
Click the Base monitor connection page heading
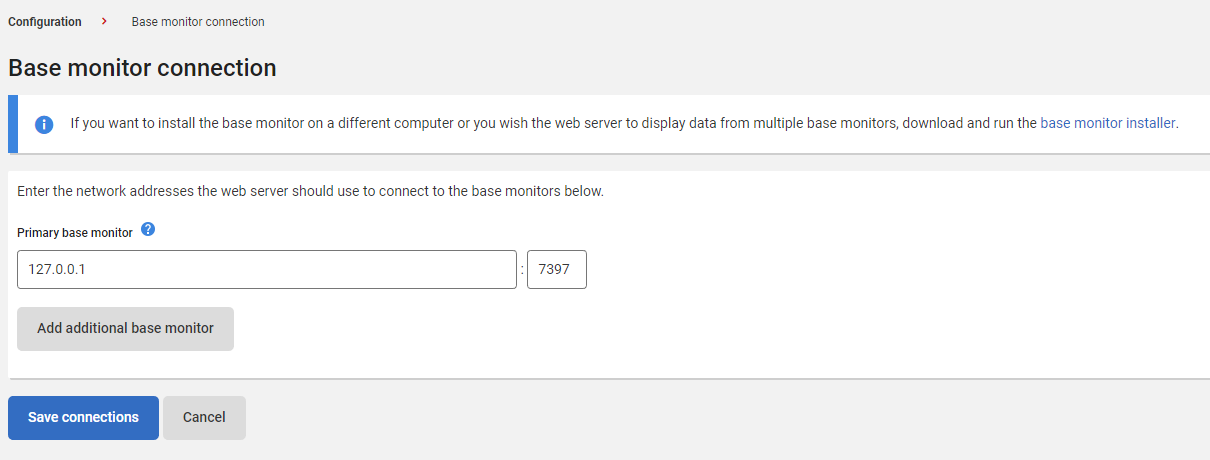coord(142,68)
